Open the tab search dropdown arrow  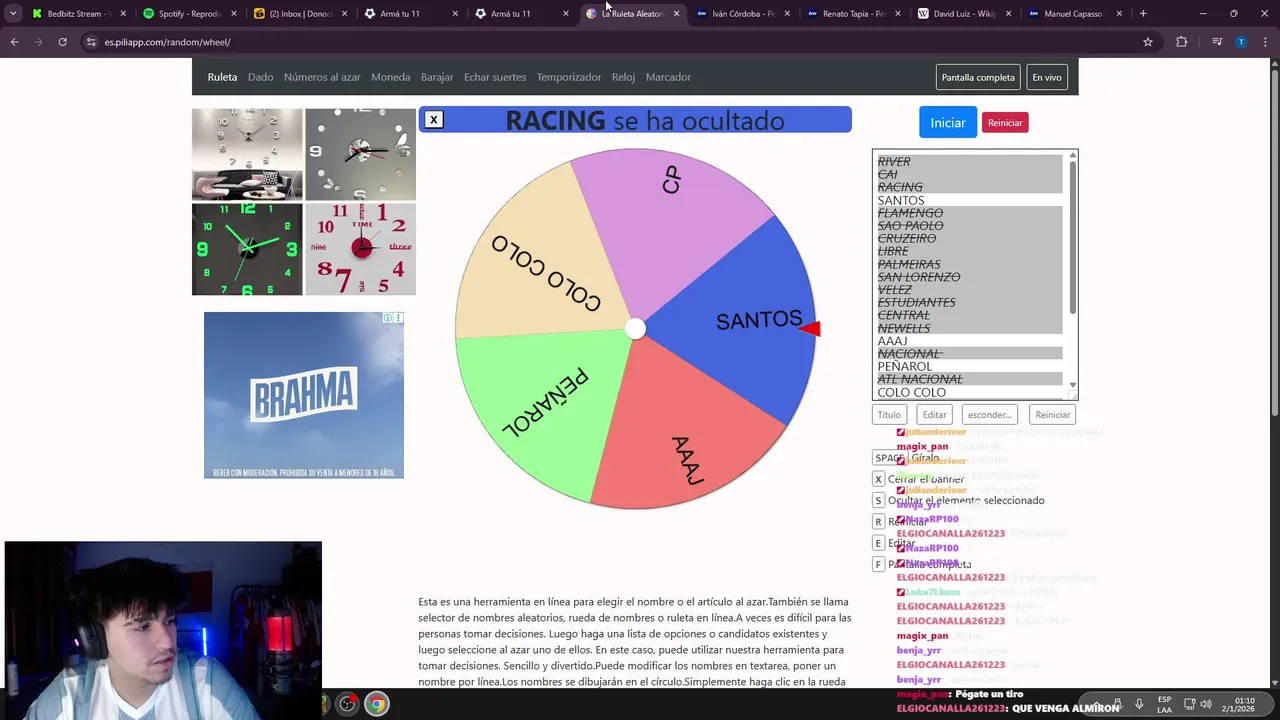tap(13, 14)
